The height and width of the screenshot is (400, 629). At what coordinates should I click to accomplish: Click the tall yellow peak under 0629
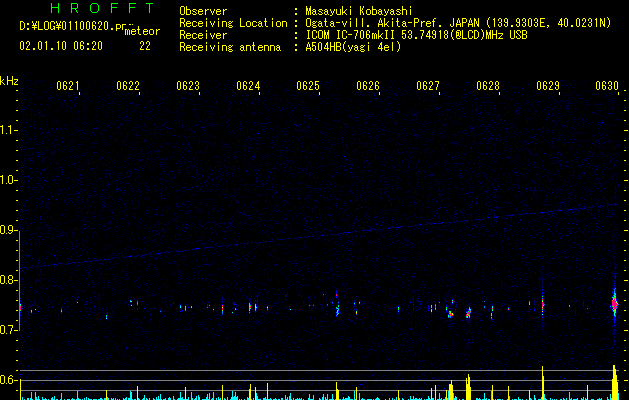(542, 382)
